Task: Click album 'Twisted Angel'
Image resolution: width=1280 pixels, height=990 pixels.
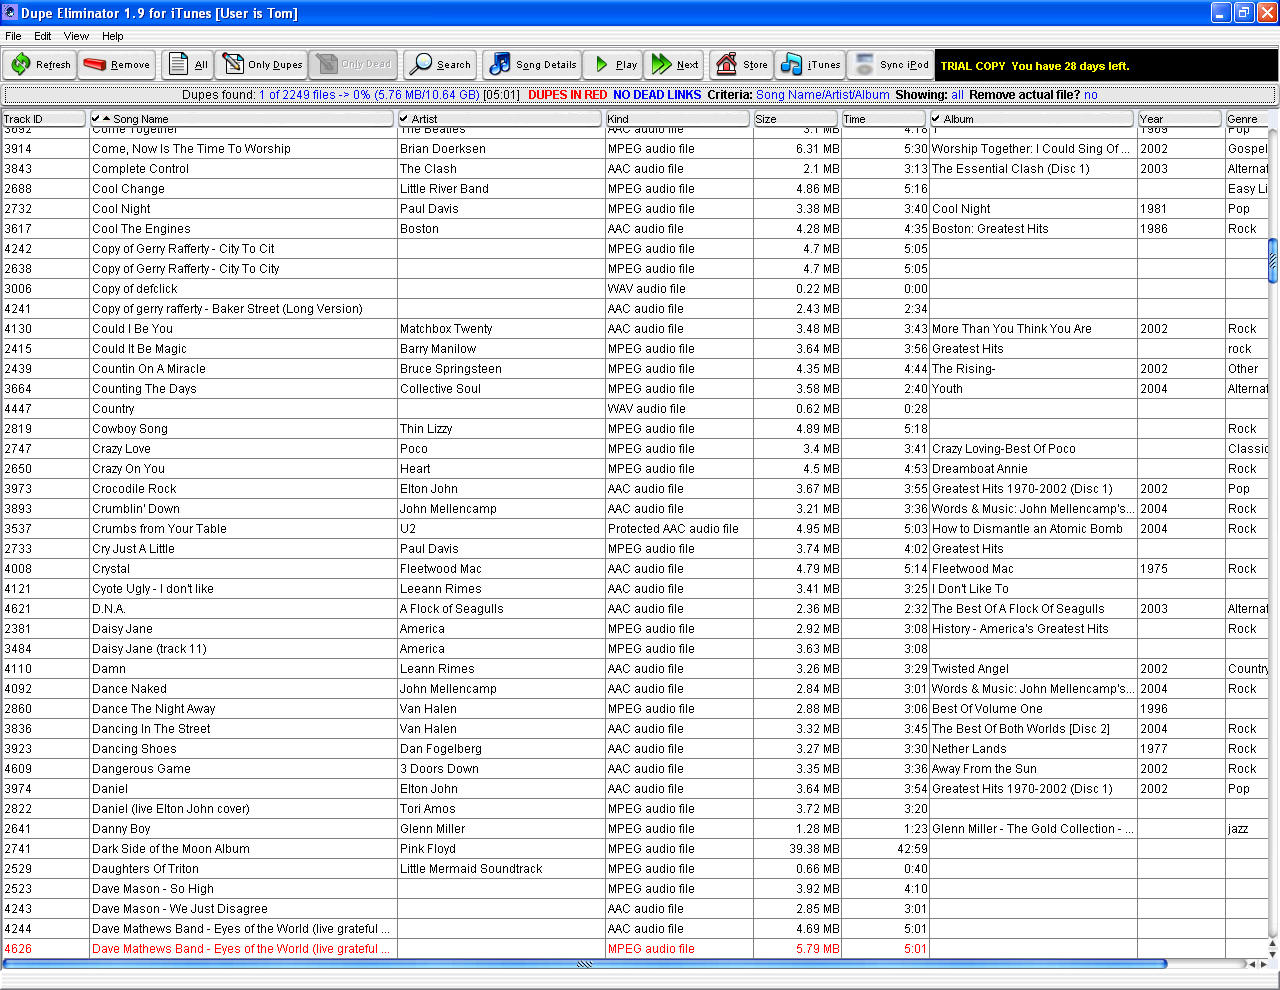Action: pos(970,669)
